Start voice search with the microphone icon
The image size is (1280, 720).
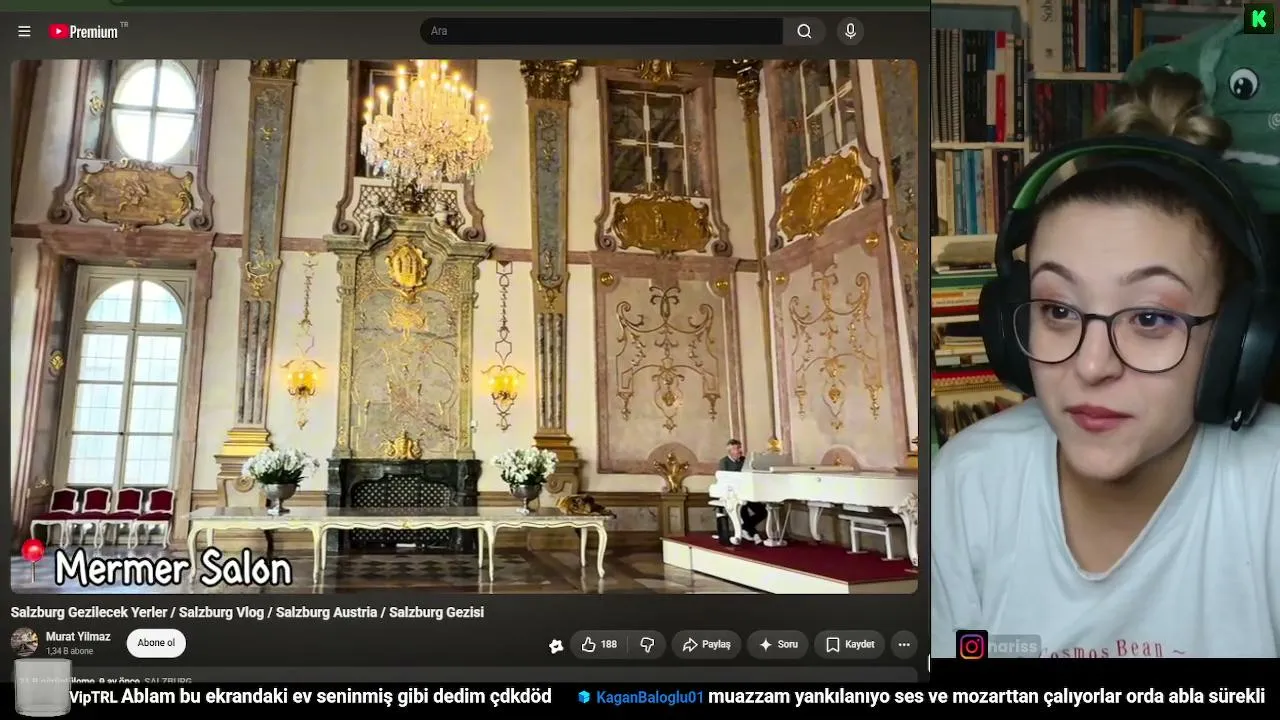pos(850,31)
